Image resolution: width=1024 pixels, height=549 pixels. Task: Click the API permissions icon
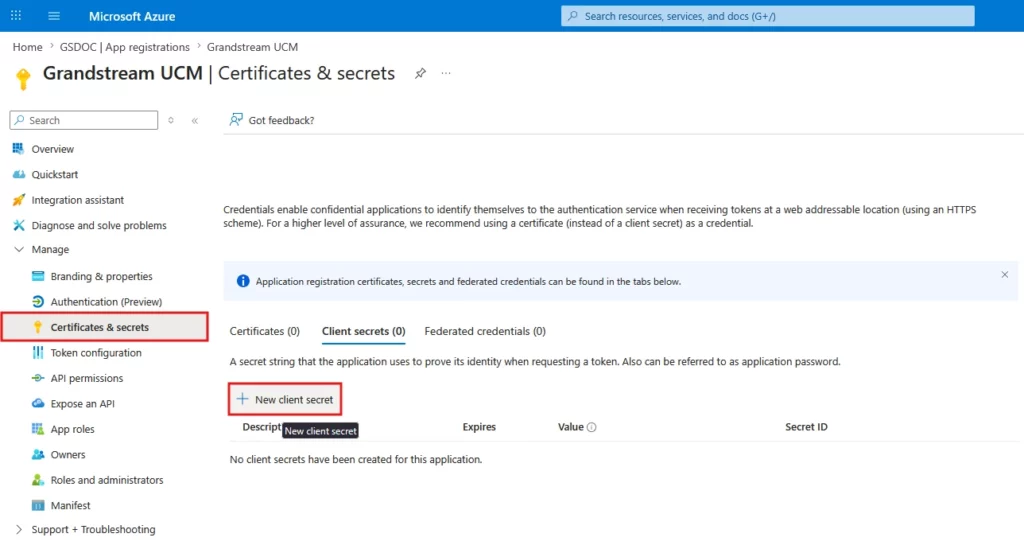[38, 378]
